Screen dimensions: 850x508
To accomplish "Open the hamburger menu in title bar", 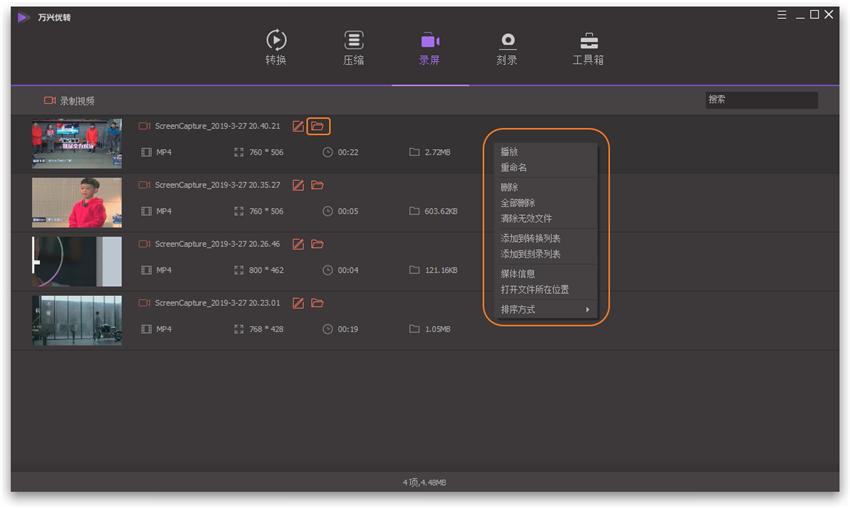I will click(782, 15).
